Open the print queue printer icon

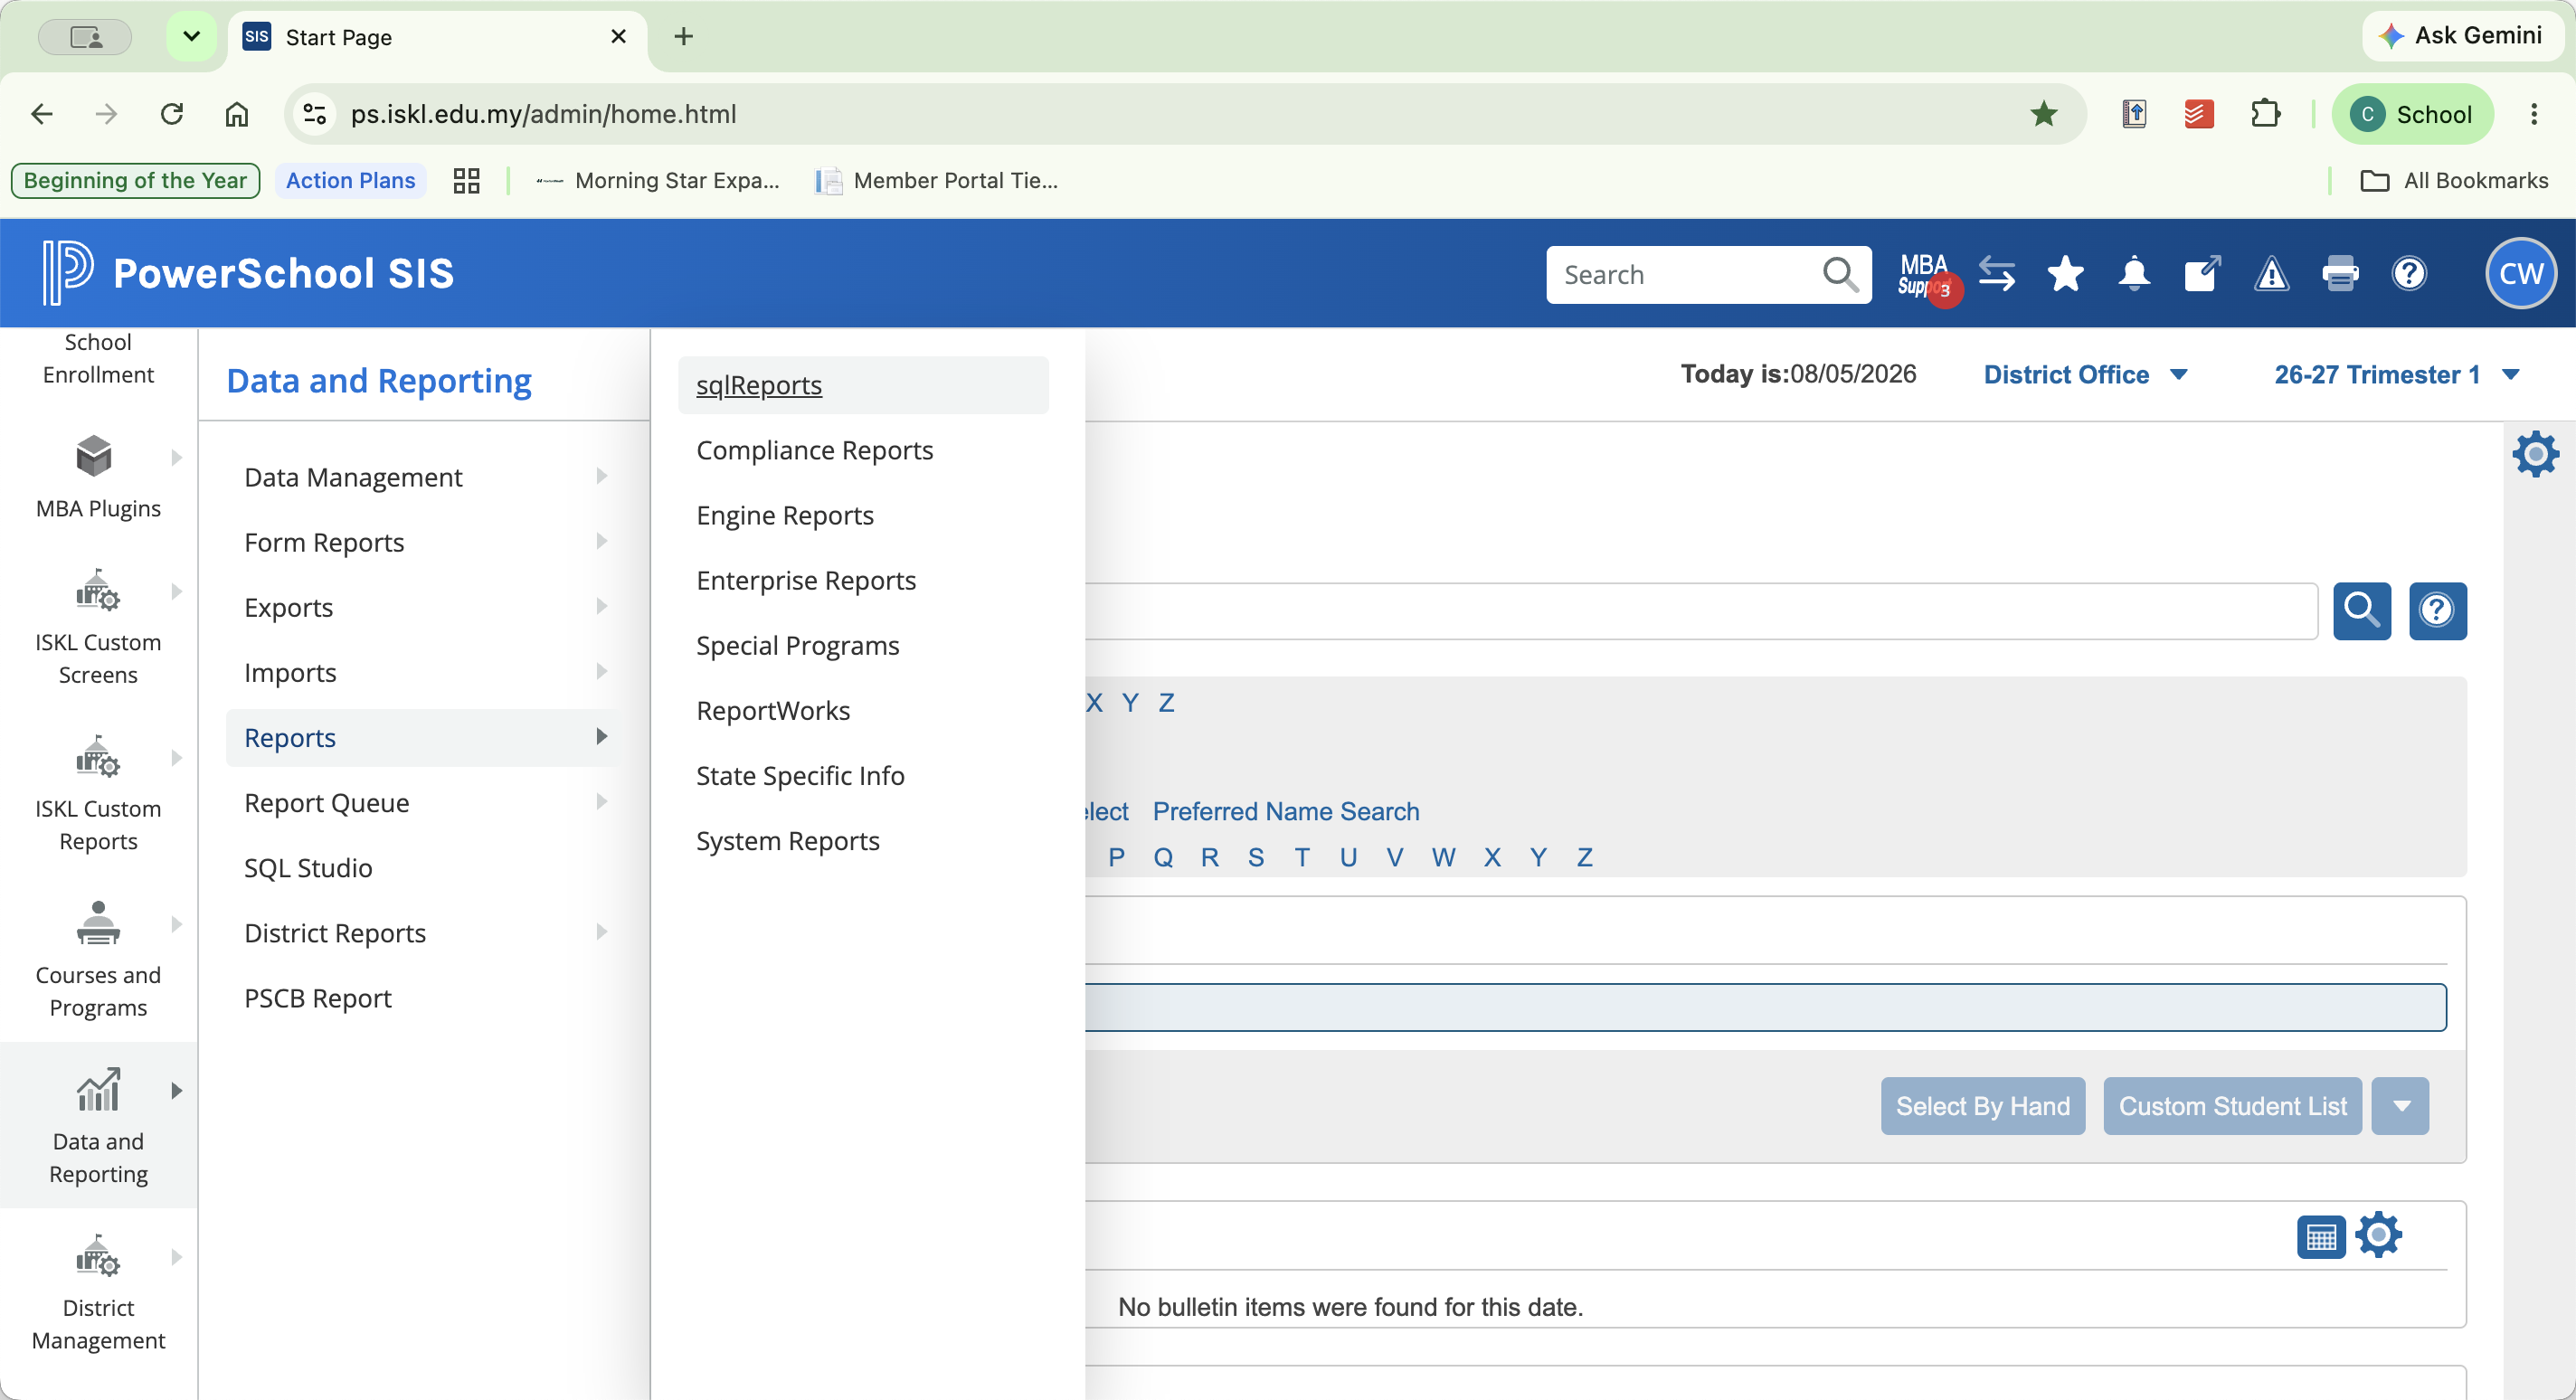click(x=2340, y=274)
